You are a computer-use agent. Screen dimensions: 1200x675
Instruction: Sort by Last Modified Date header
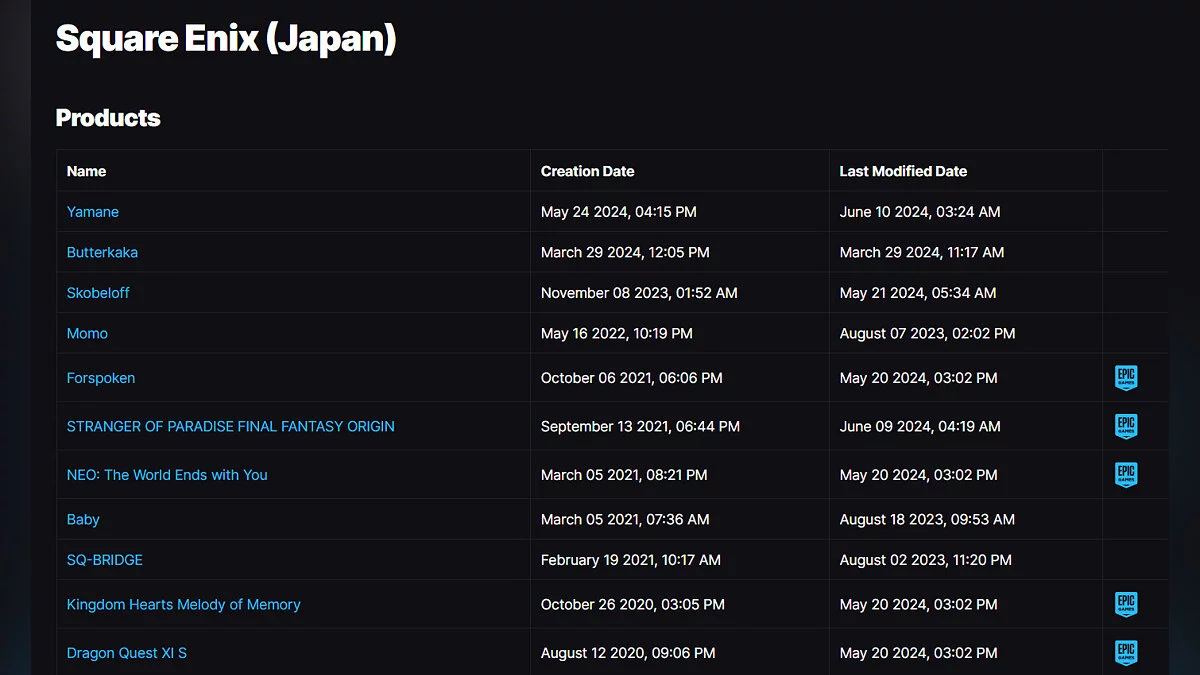click(903, 171)
